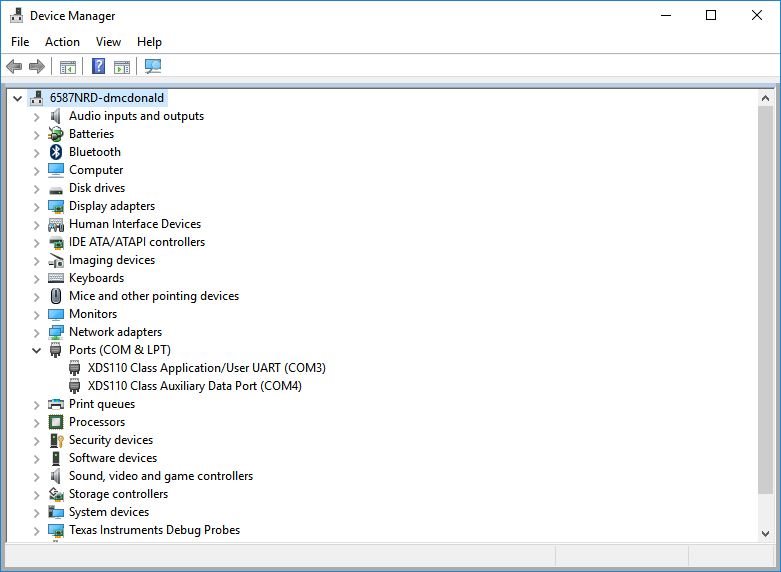Click the Monitors category icon
Image resolution: width=781 pixels, height=572 pixels.
(56, 314)
